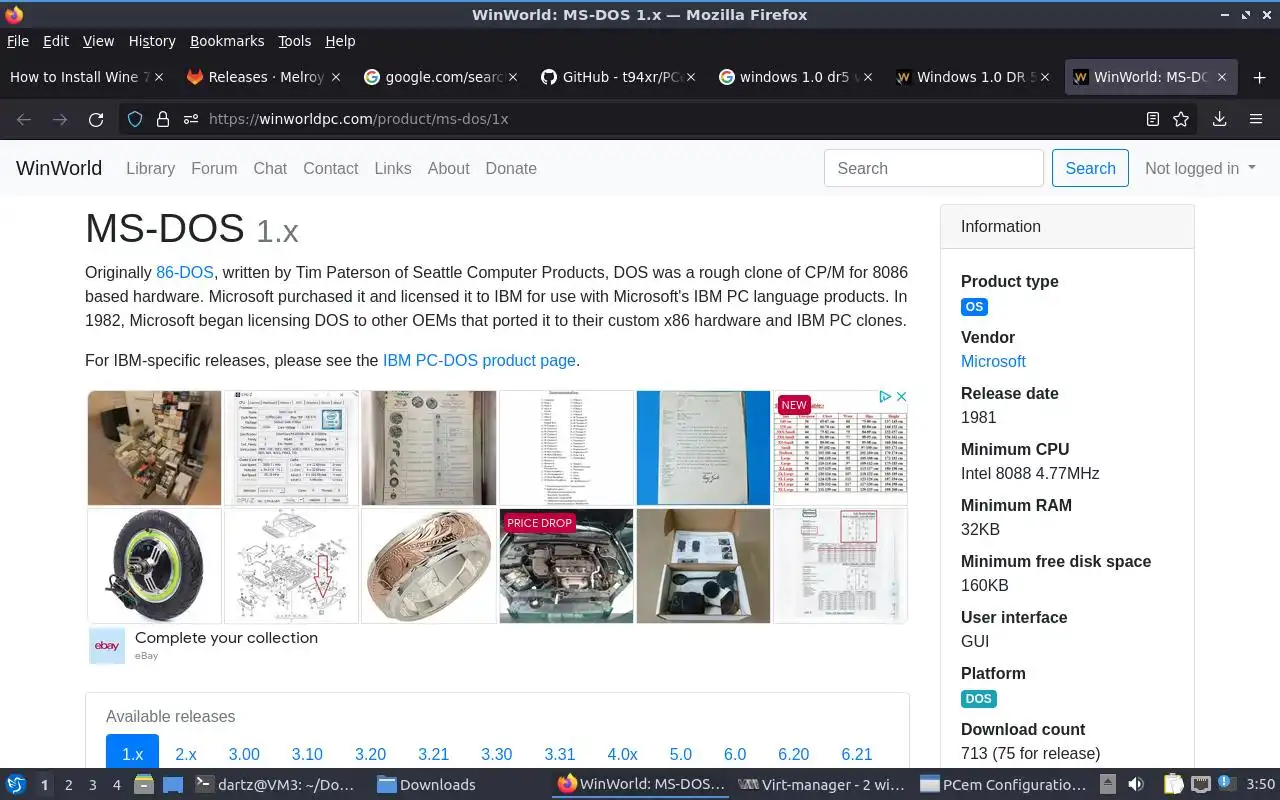
Task: Close the WinWorld MS-DOS tab
Action: (x=1223, y=77)
